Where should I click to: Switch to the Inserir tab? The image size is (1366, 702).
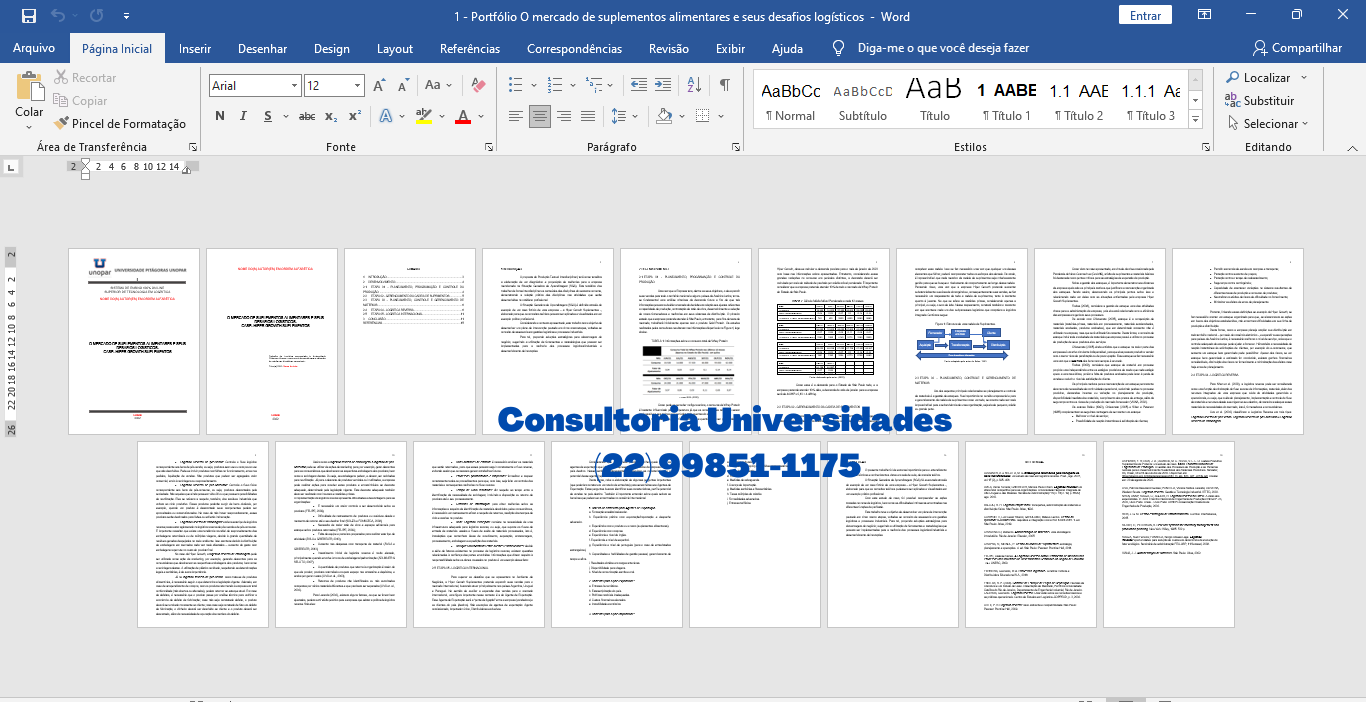(x=194, y=48)
